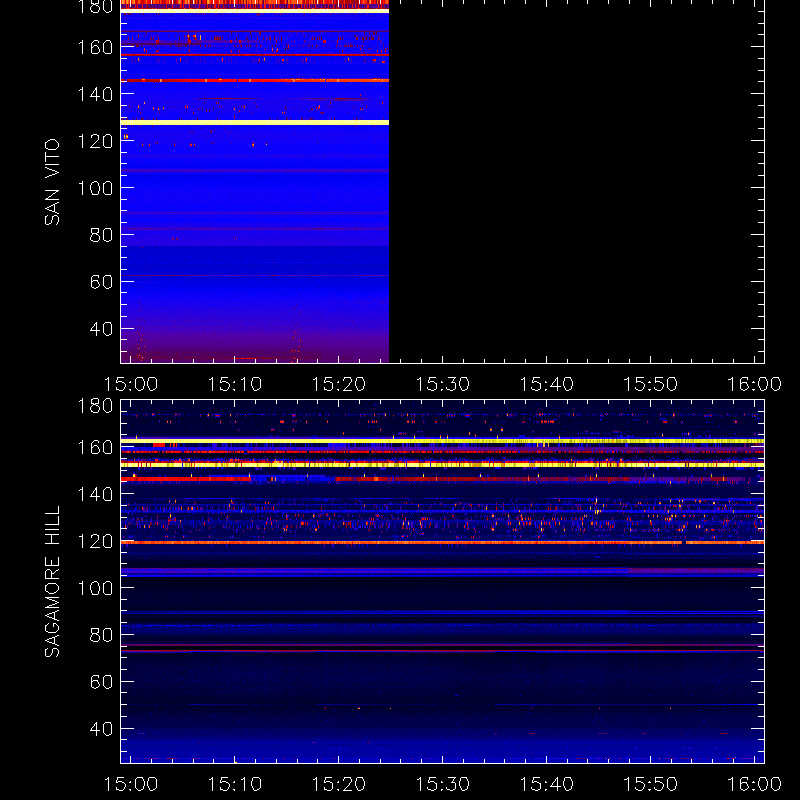Image resolution: width=800 pixels, height=800 pixels.
Task: Choose 15:00 time label under Sagamore Hill plot
Action: tap(131, 784)
